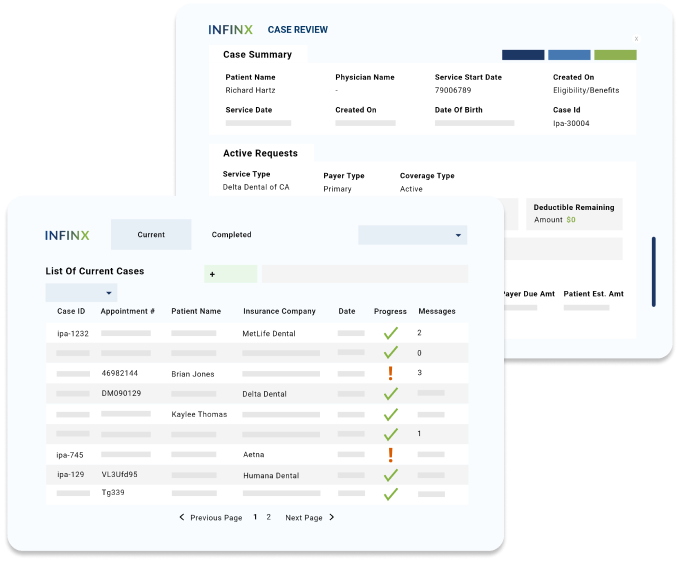Click the dark navy status bar in Case Review
The height and width of the screenshot is (563, 677).
click(523, 55)
